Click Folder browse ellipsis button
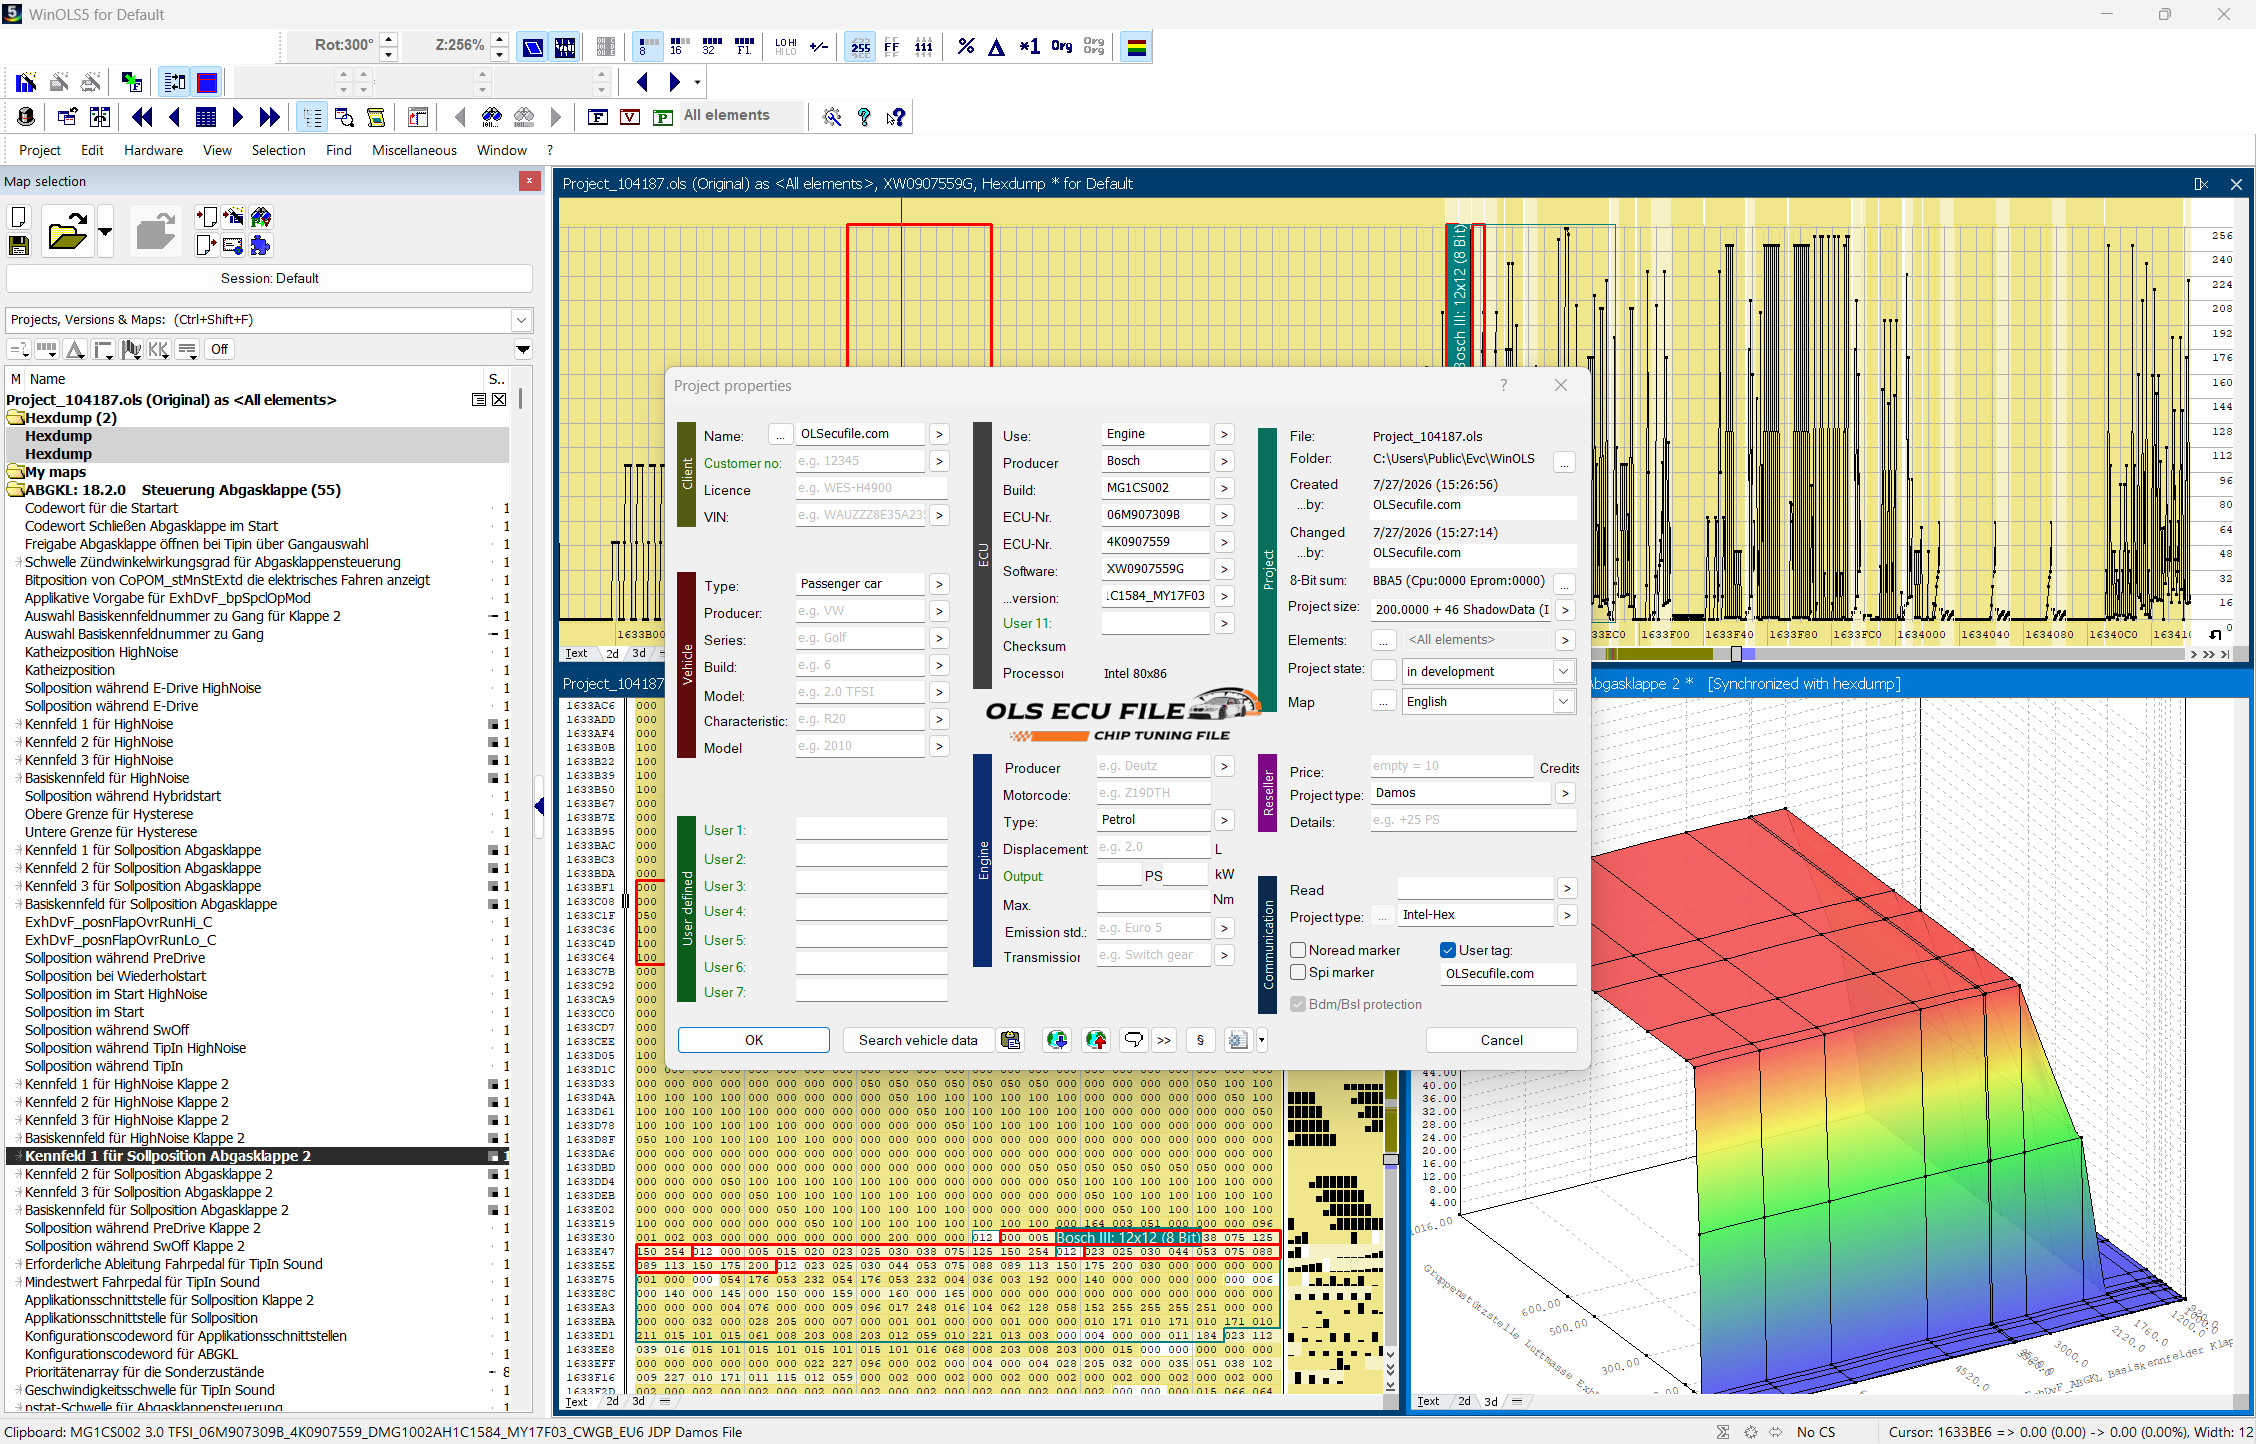The image size is (2256, 1444). click(x=1564, y=461)
